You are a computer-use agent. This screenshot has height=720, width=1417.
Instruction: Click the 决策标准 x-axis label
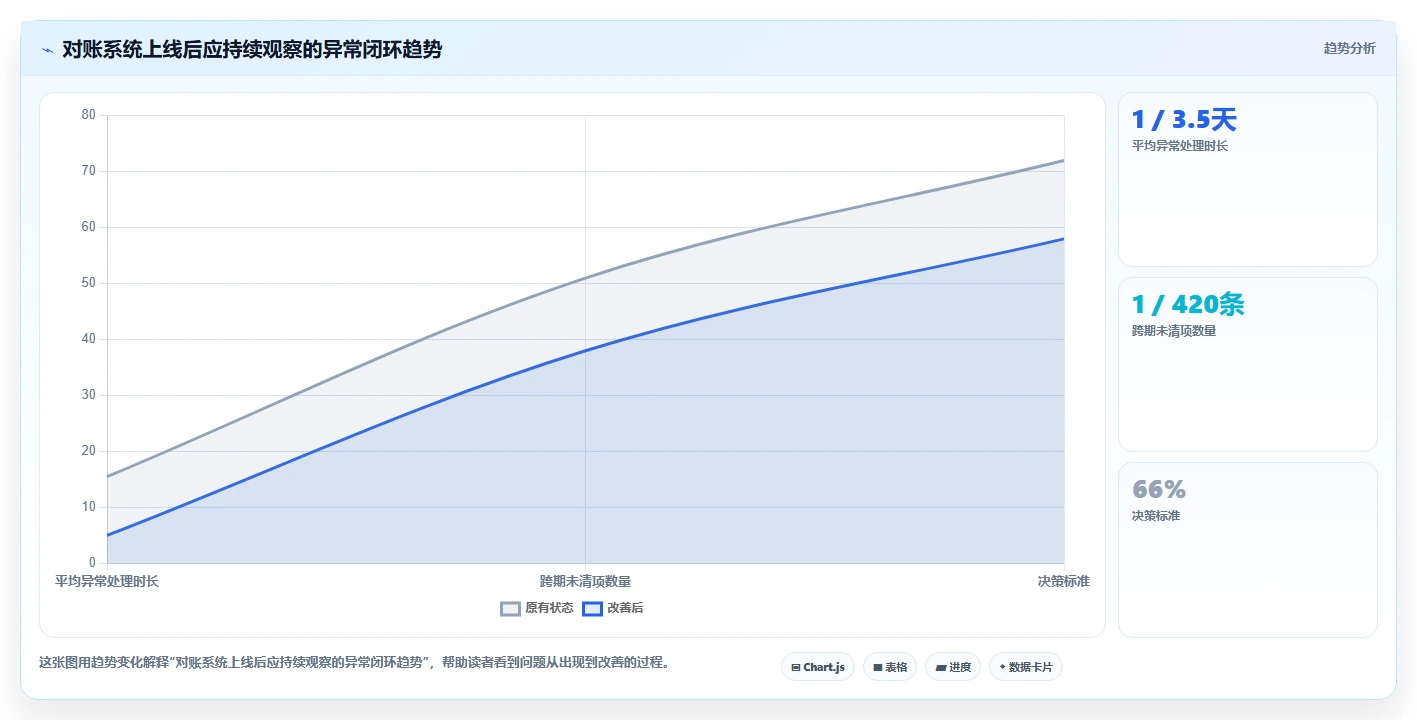click(1064, 581)
